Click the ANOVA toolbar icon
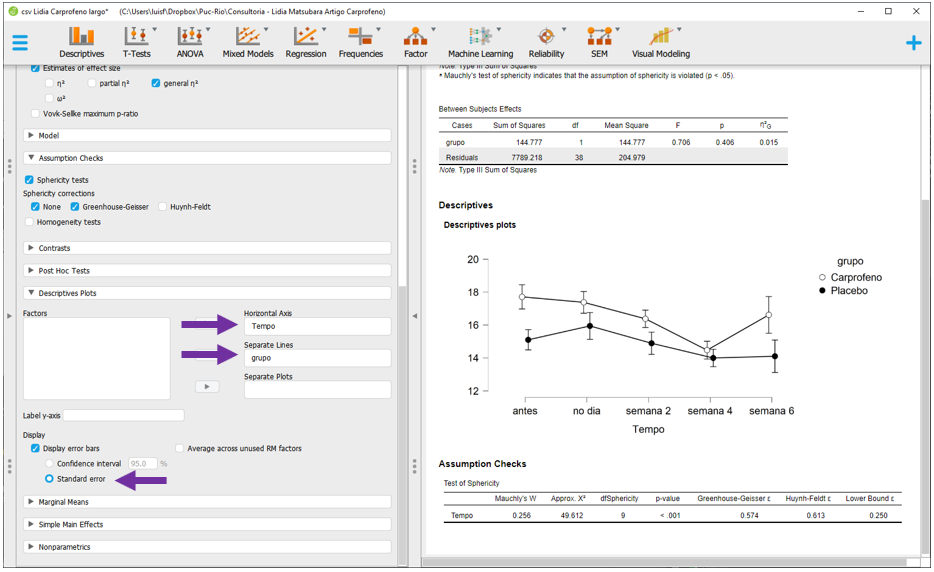 point(190,41)
